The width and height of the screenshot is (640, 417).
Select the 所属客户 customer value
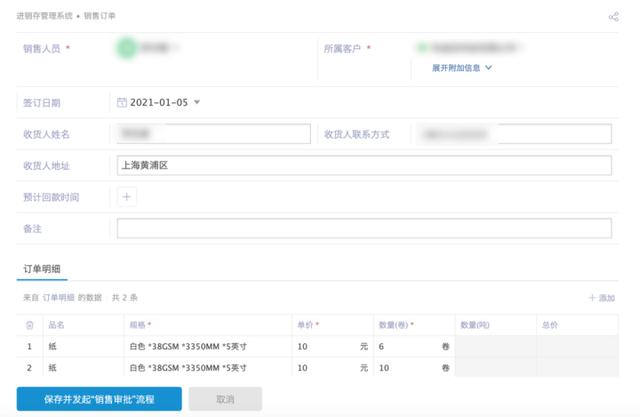pos(470,47)
